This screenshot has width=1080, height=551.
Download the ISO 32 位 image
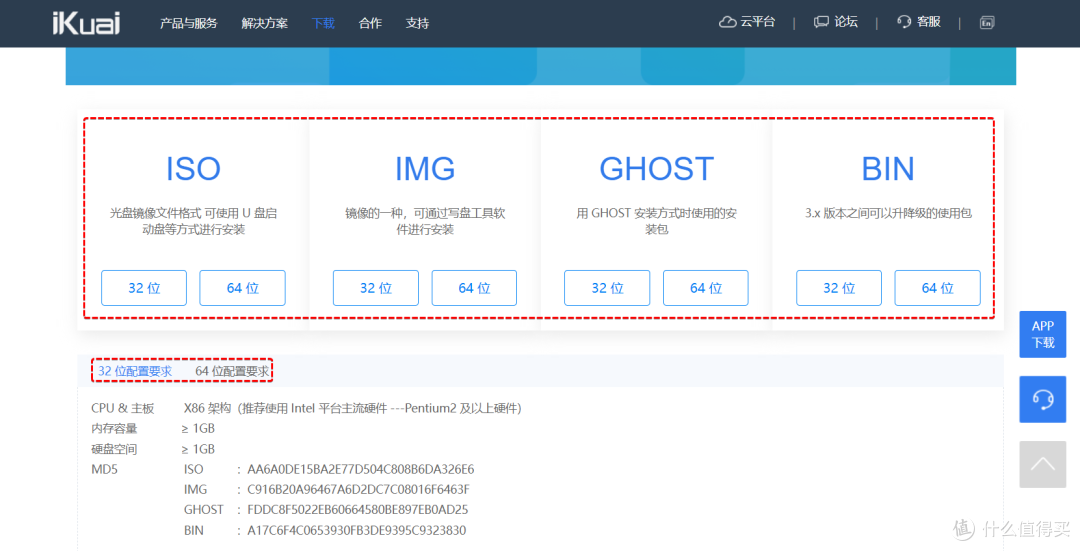pyautogui.click(x=144, y=288)
